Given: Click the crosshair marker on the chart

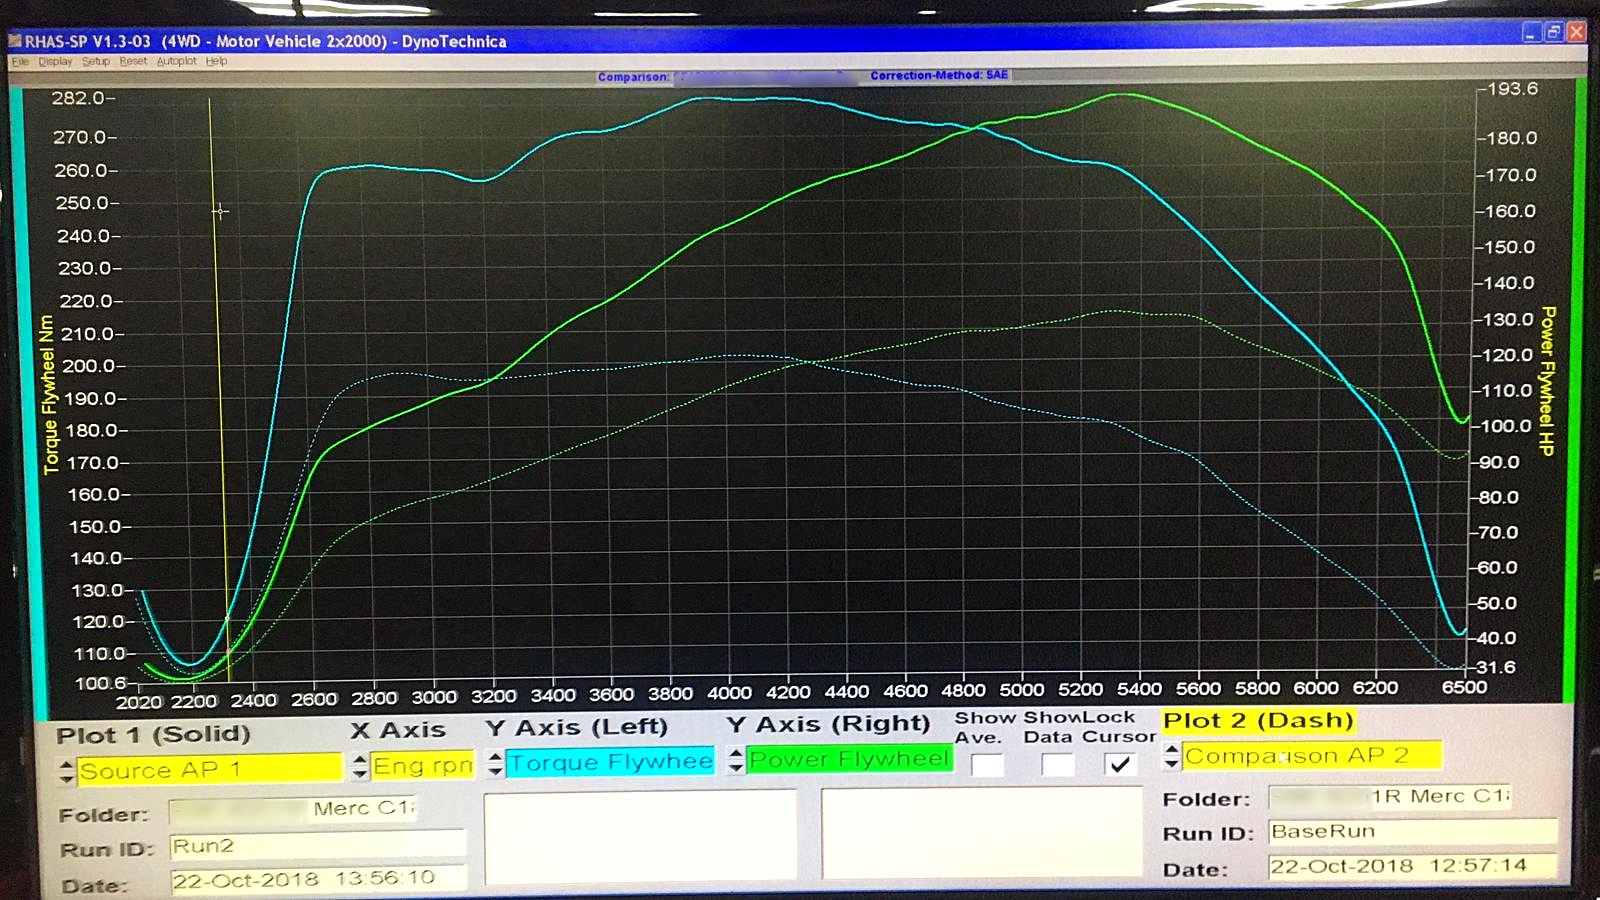Looking at the screenshot, I should [220, 211].
